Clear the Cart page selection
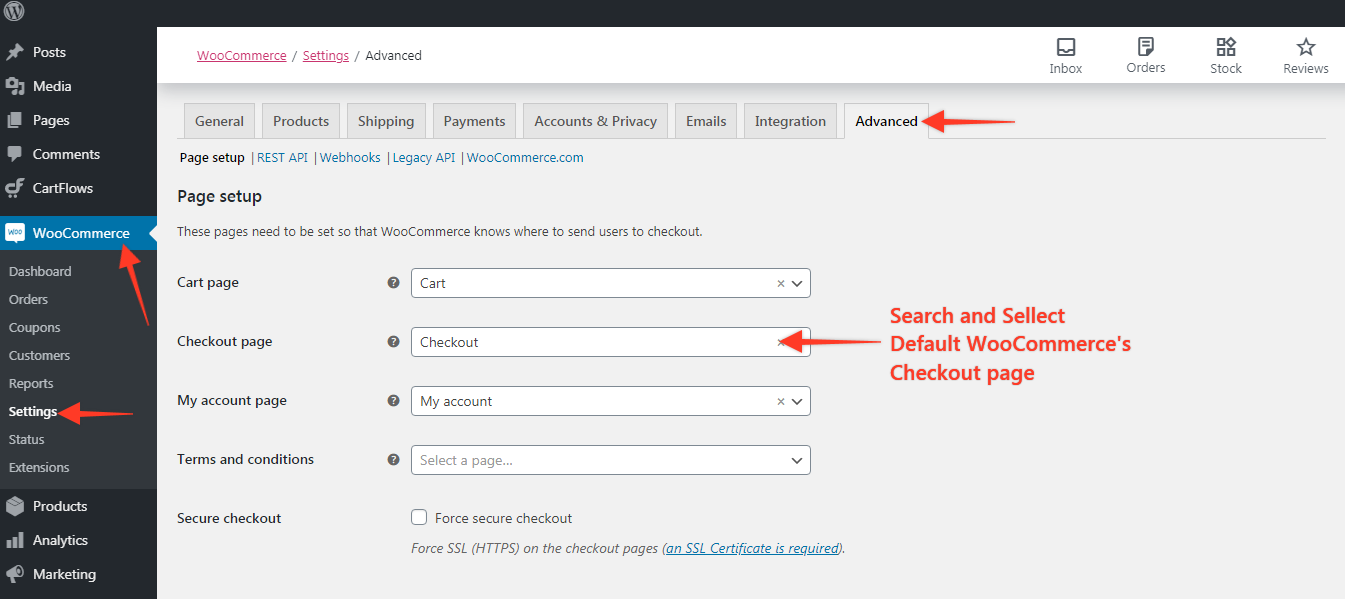The width and height of the screenshot is (1345, 599). click(781, 283)
